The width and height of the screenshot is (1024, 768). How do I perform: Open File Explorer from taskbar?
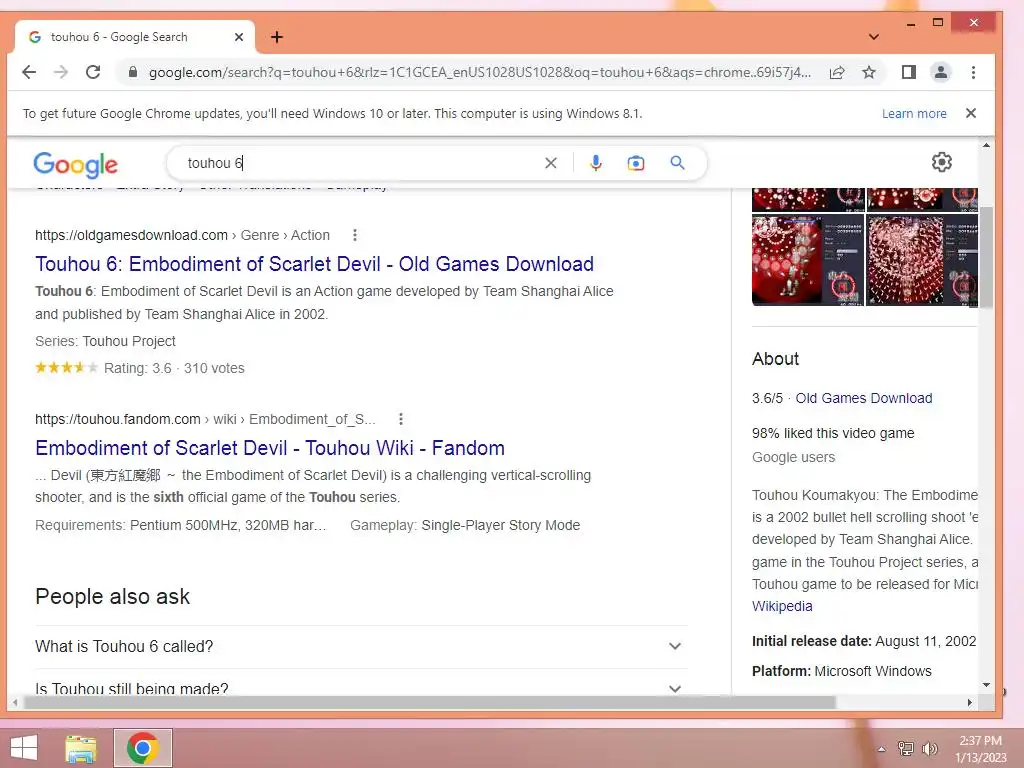pyautogui.click(x=81, y=748)
